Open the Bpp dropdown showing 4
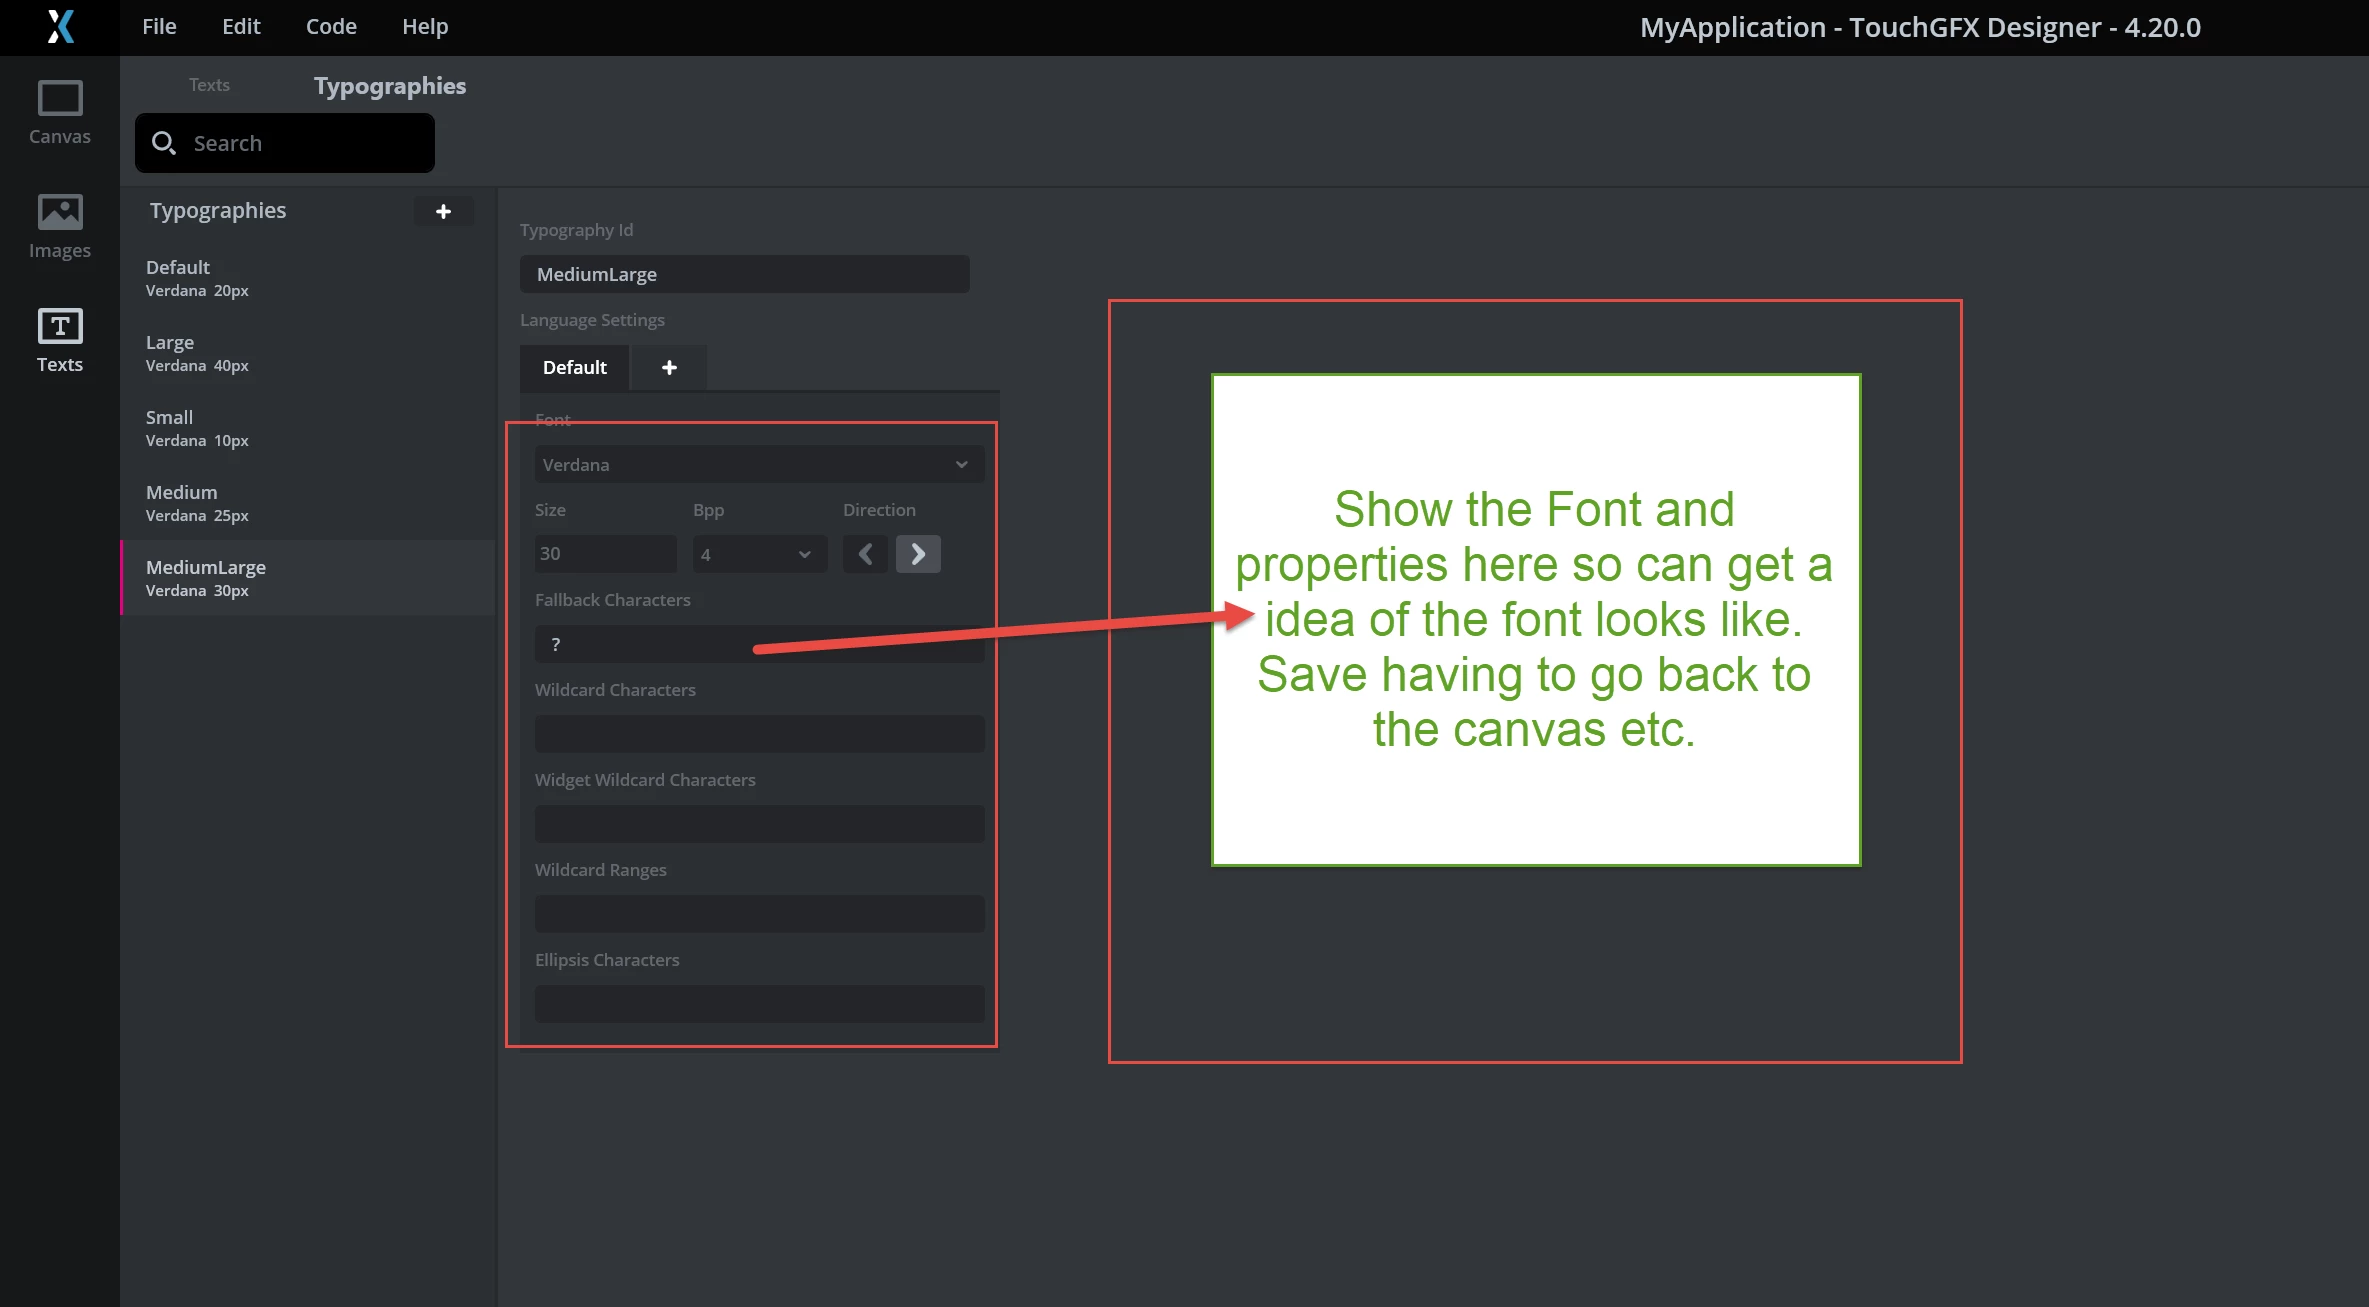 click(x=760, y=554)
